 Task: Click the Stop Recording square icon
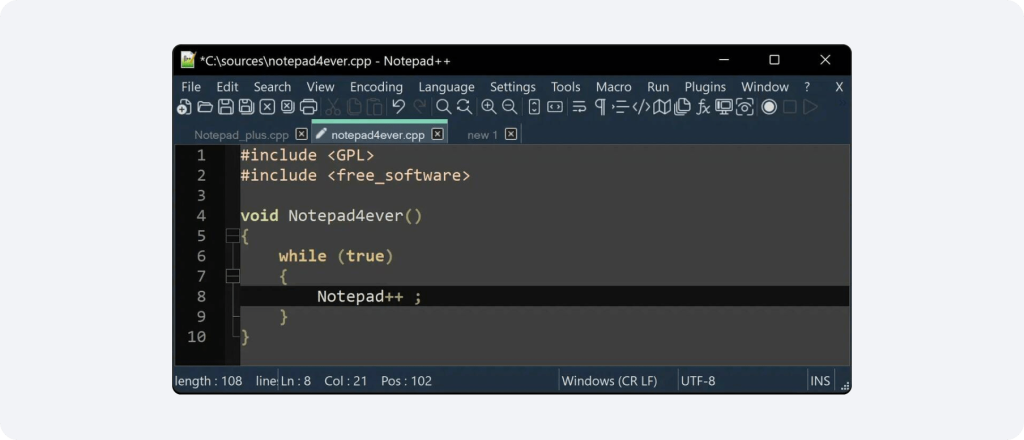coord(790,107)
